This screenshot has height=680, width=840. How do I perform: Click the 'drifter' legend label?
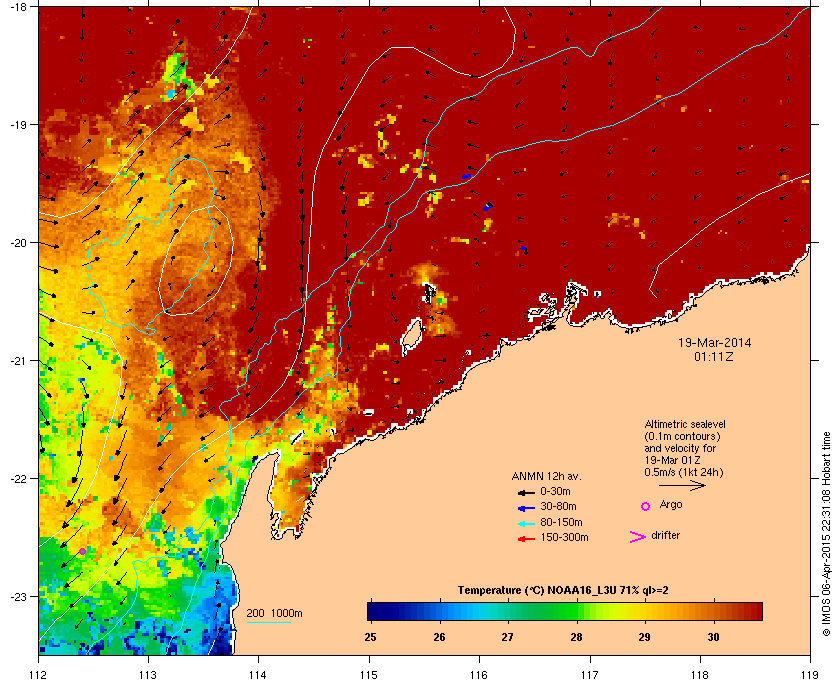tap(665, 535)
